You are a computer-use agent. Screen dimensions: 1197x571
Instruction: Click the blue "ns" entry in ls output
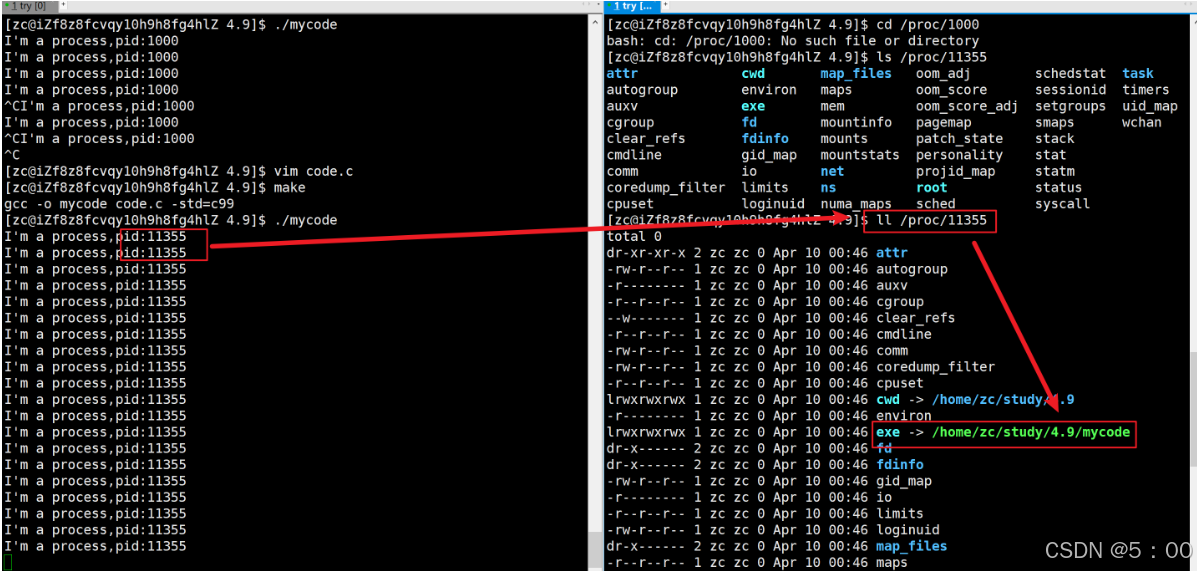coord(828,188)
